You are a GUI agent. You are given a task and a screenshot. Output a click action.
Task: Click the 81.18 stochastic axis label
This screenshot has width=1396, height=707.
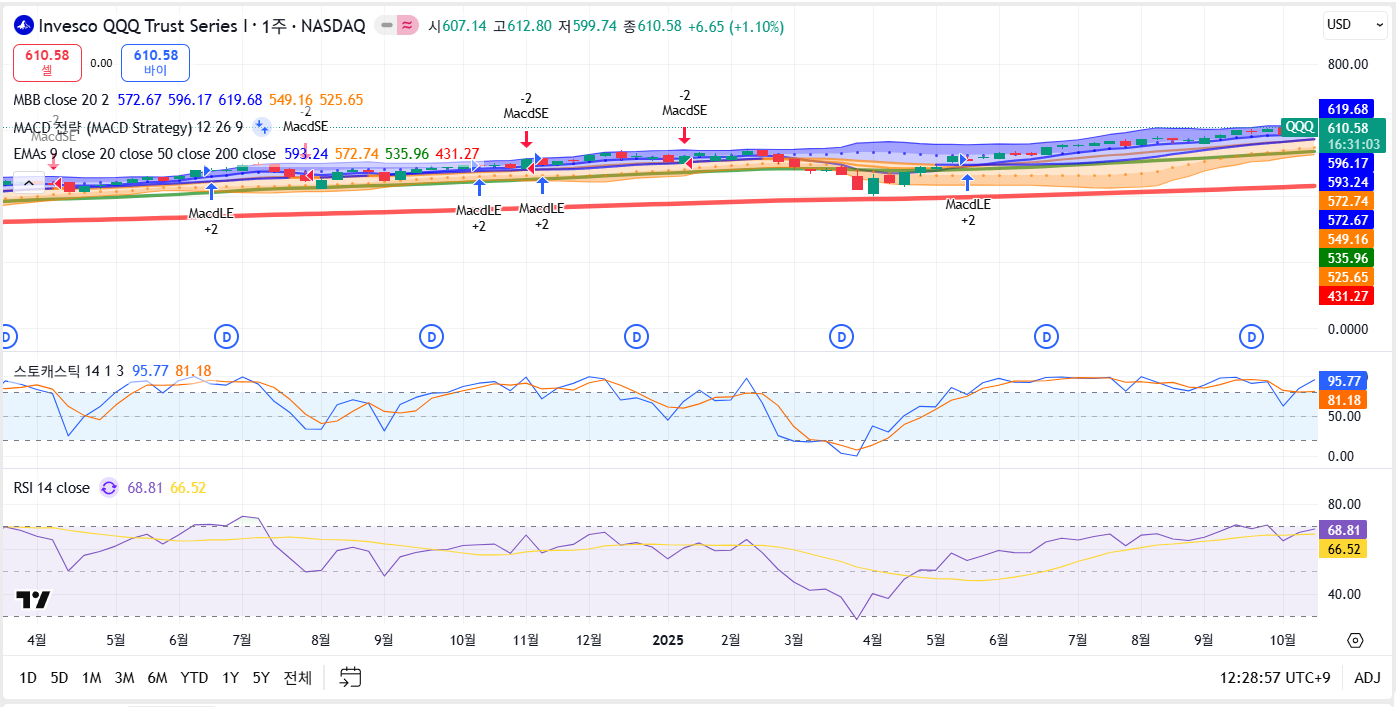point(1344,400)
